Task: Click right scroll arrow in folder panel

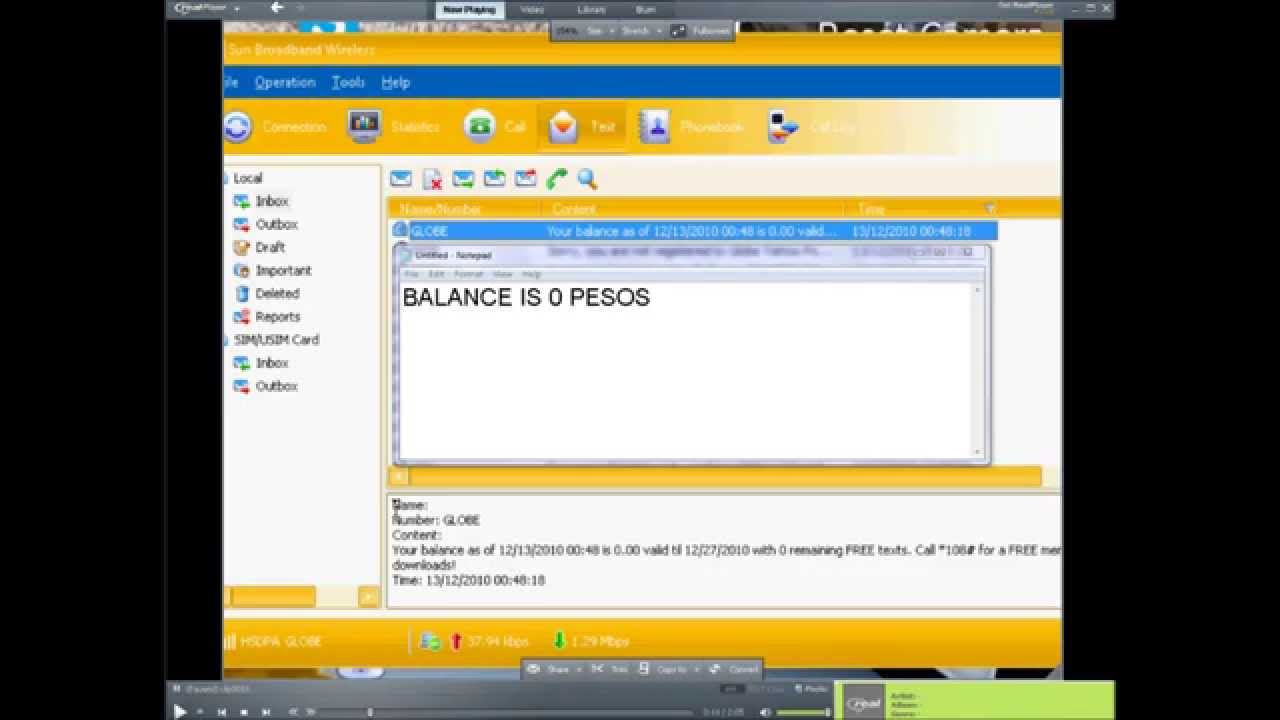Action: 369,597
